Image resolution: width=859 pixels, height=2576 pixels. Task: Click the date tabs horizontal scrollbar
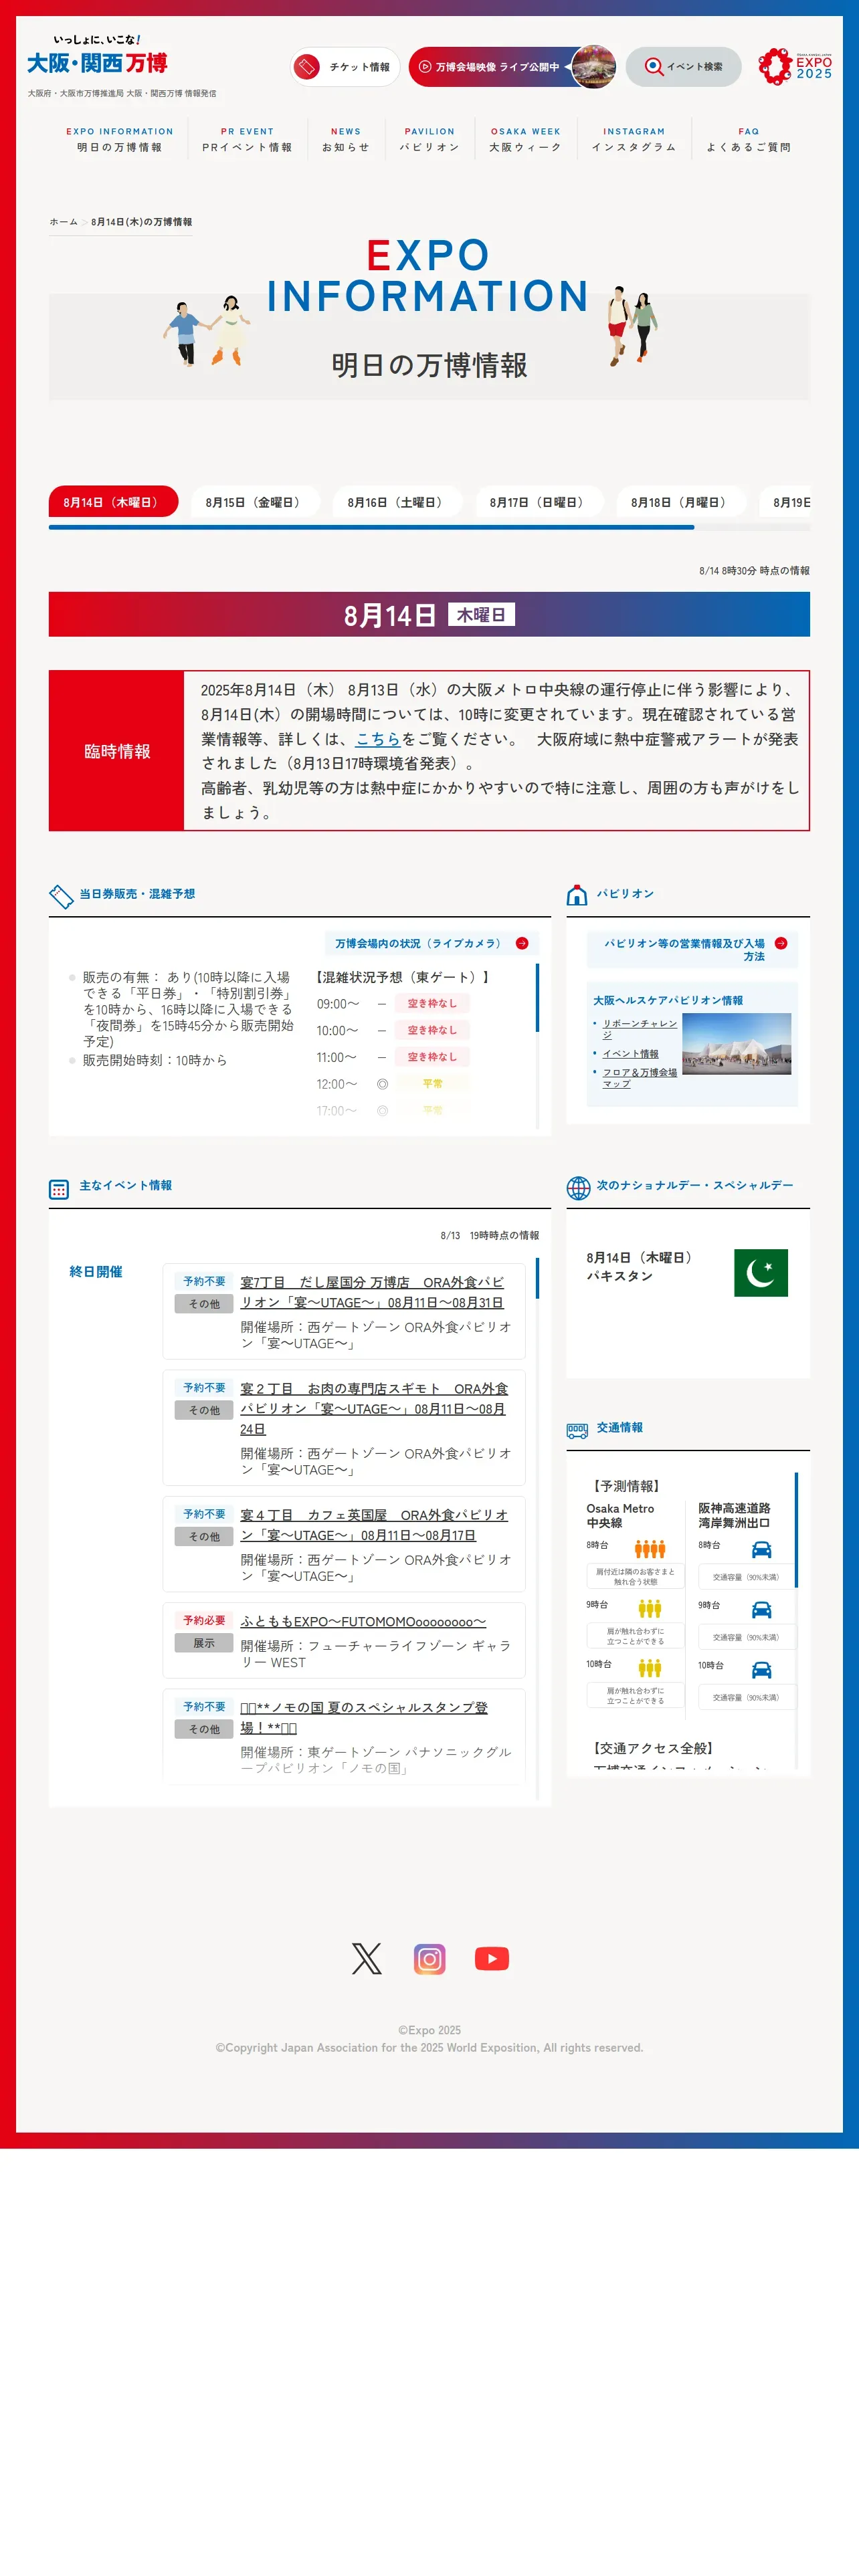[x=371, y=527]
